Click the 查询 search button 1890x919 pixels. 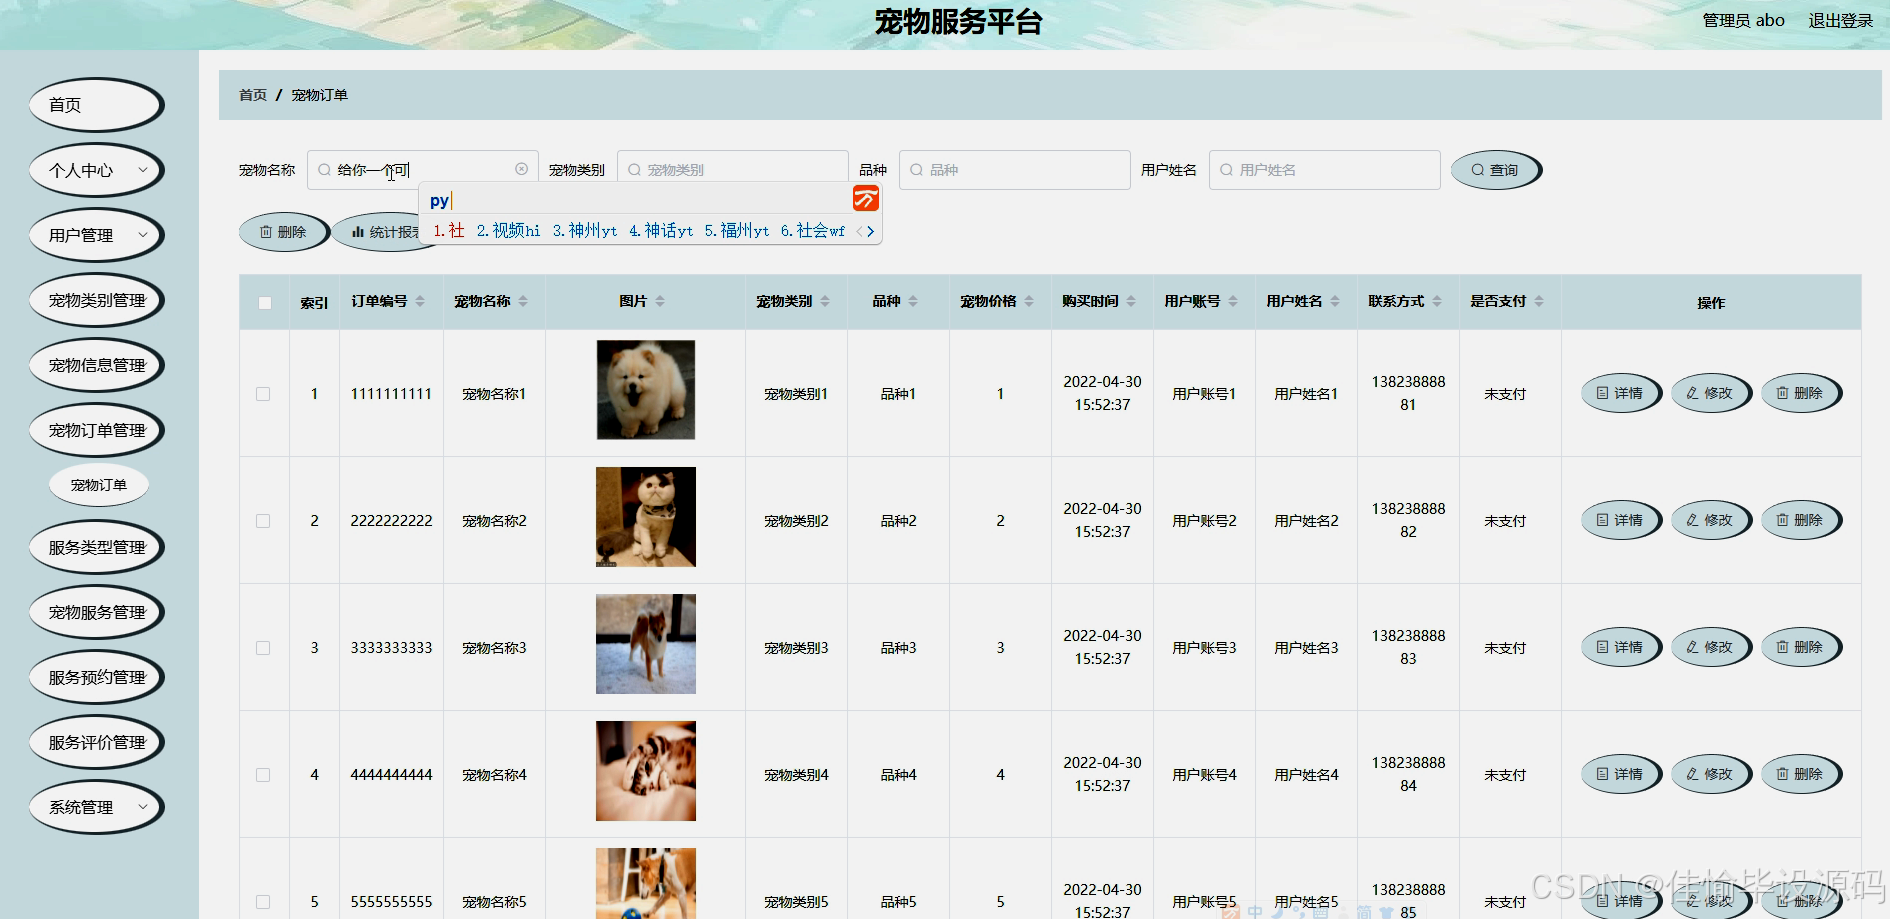[1496, 170]
